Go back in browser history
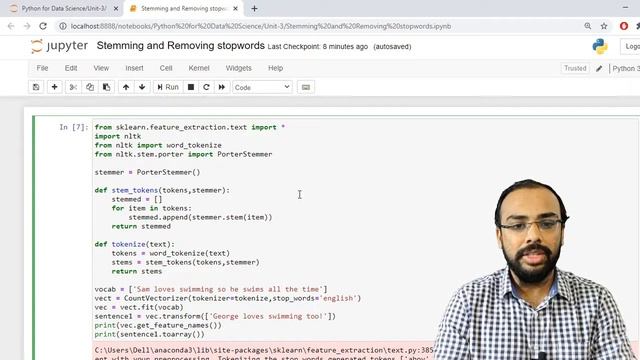This screenshot has width=640, height=360. coord(11,26)
